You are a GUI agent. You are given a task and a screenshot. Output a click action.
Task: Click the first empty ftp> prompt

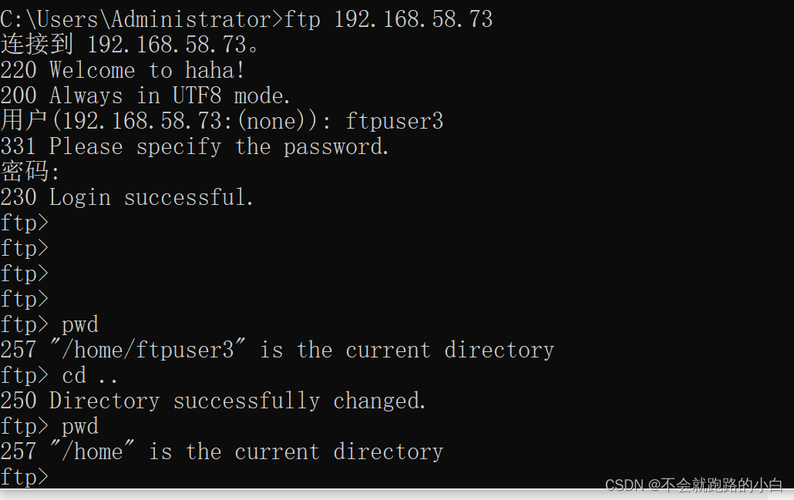[24, 223]
